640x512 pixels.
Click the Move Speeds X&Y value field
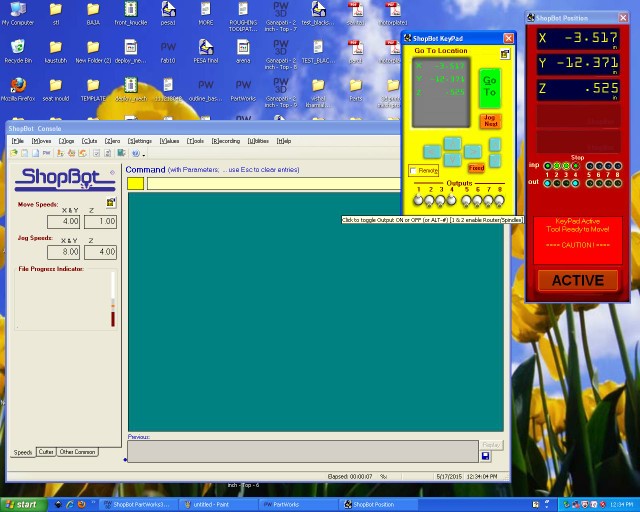pyautogui.click(x=64, y=222)
